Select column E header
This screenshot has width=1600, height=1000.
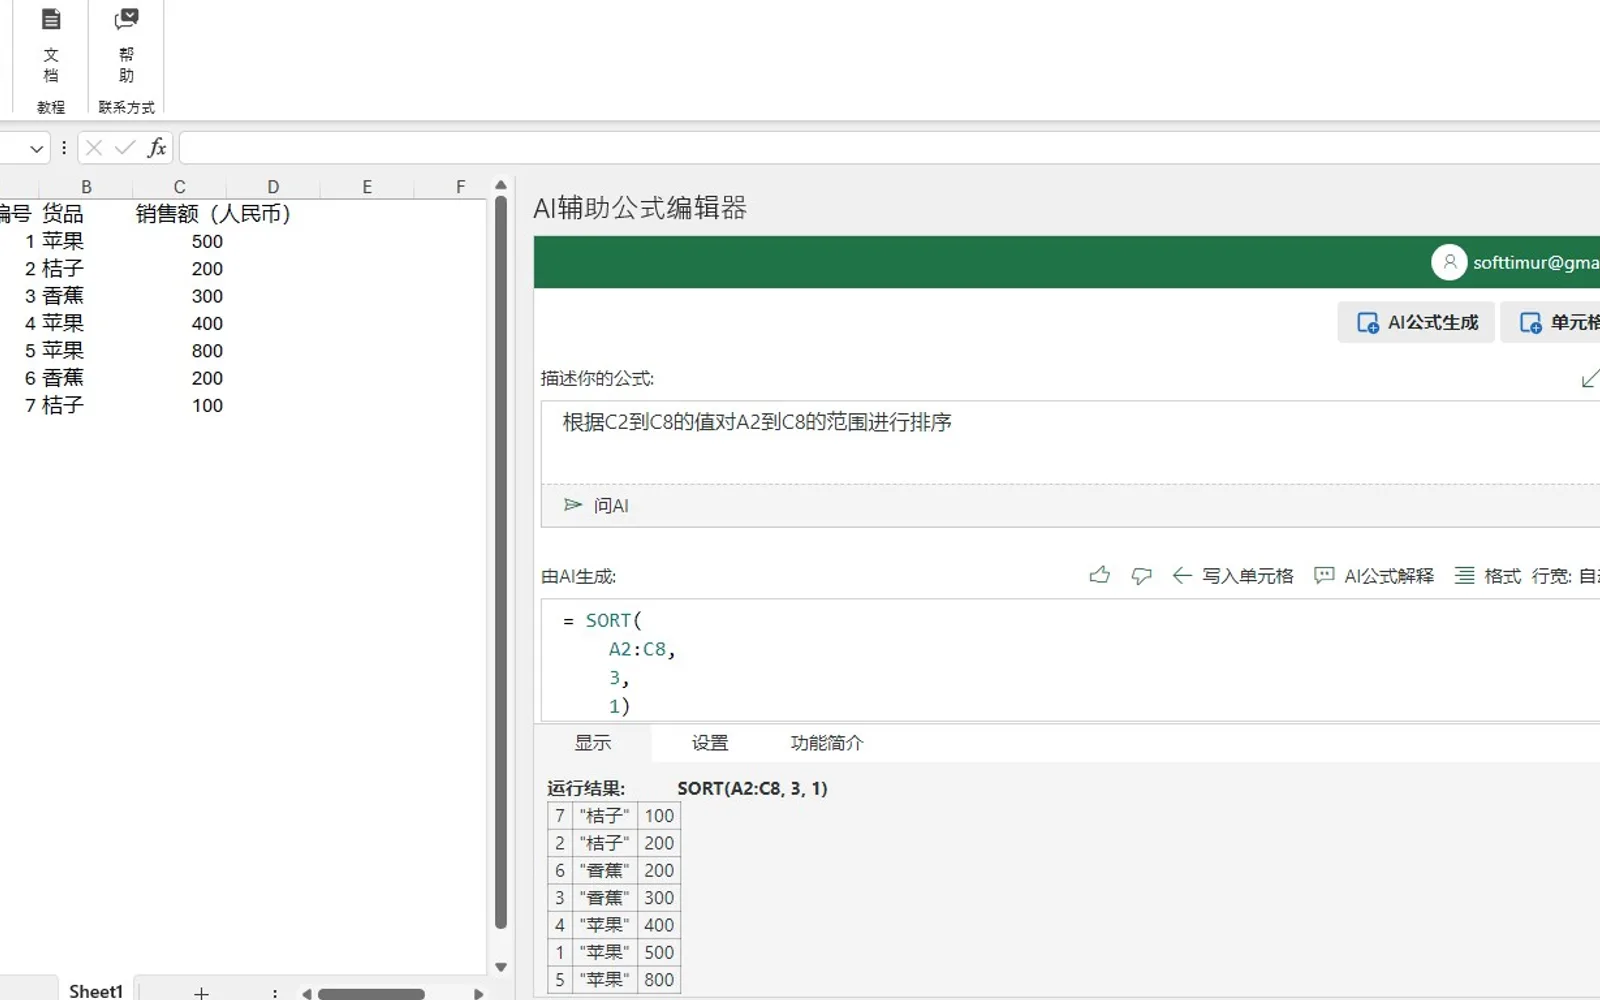[367, 187]
